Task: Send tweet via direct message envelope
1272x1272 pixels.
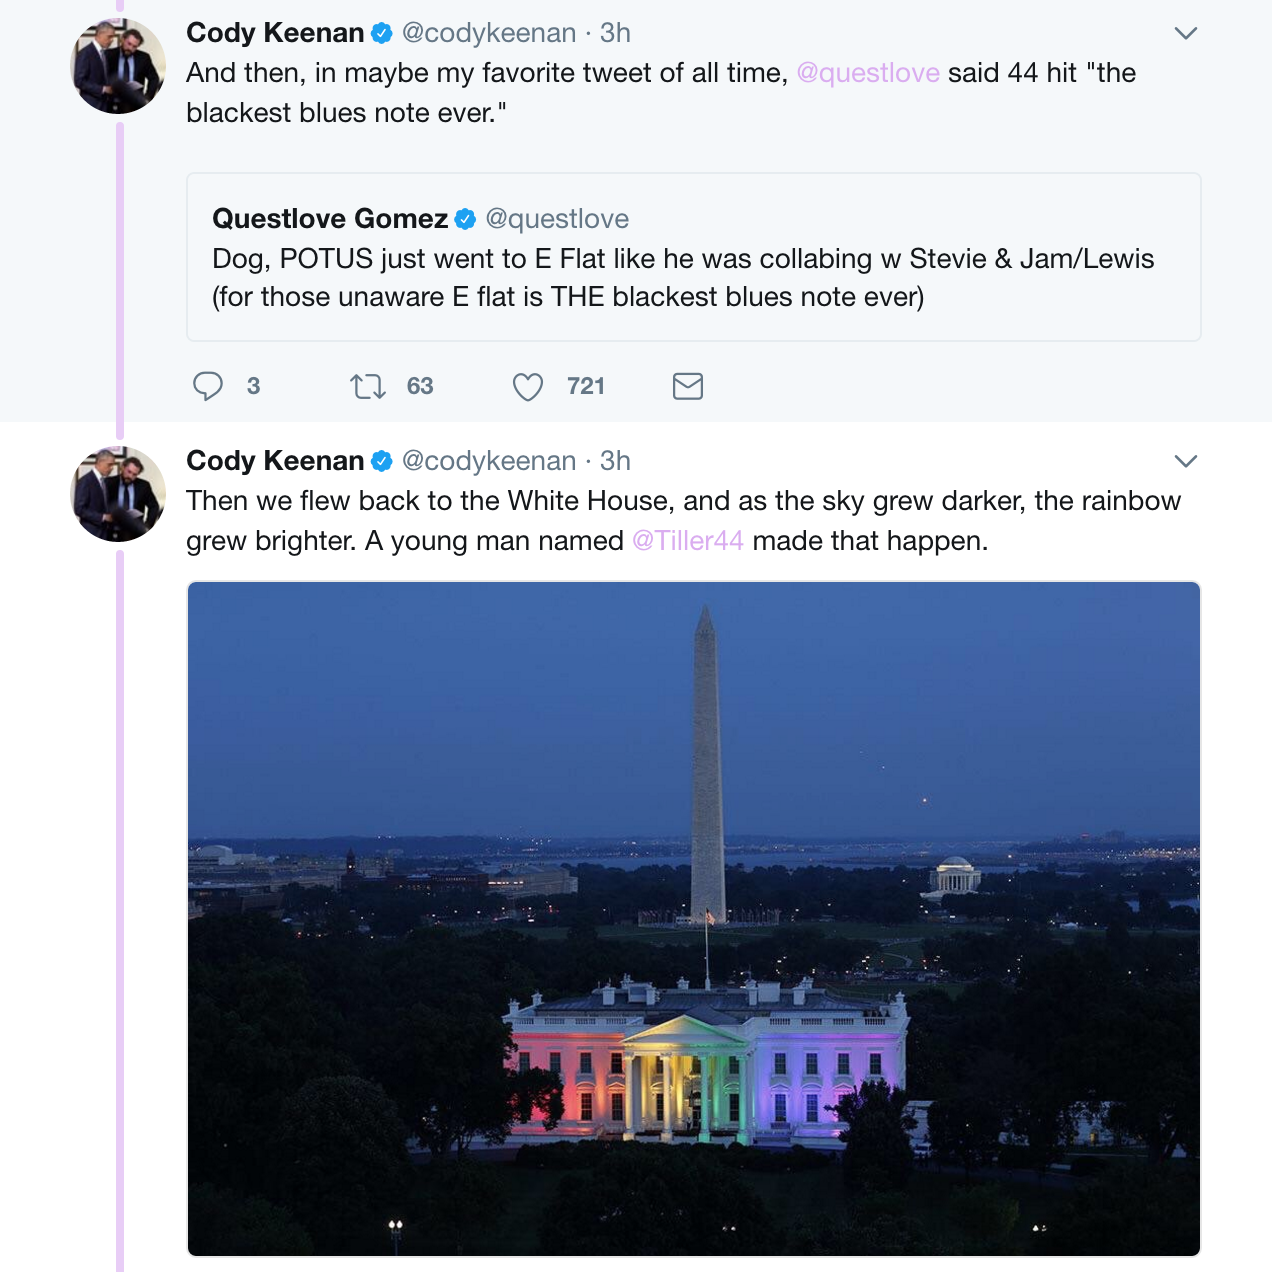Action: [x=688, y=386]
